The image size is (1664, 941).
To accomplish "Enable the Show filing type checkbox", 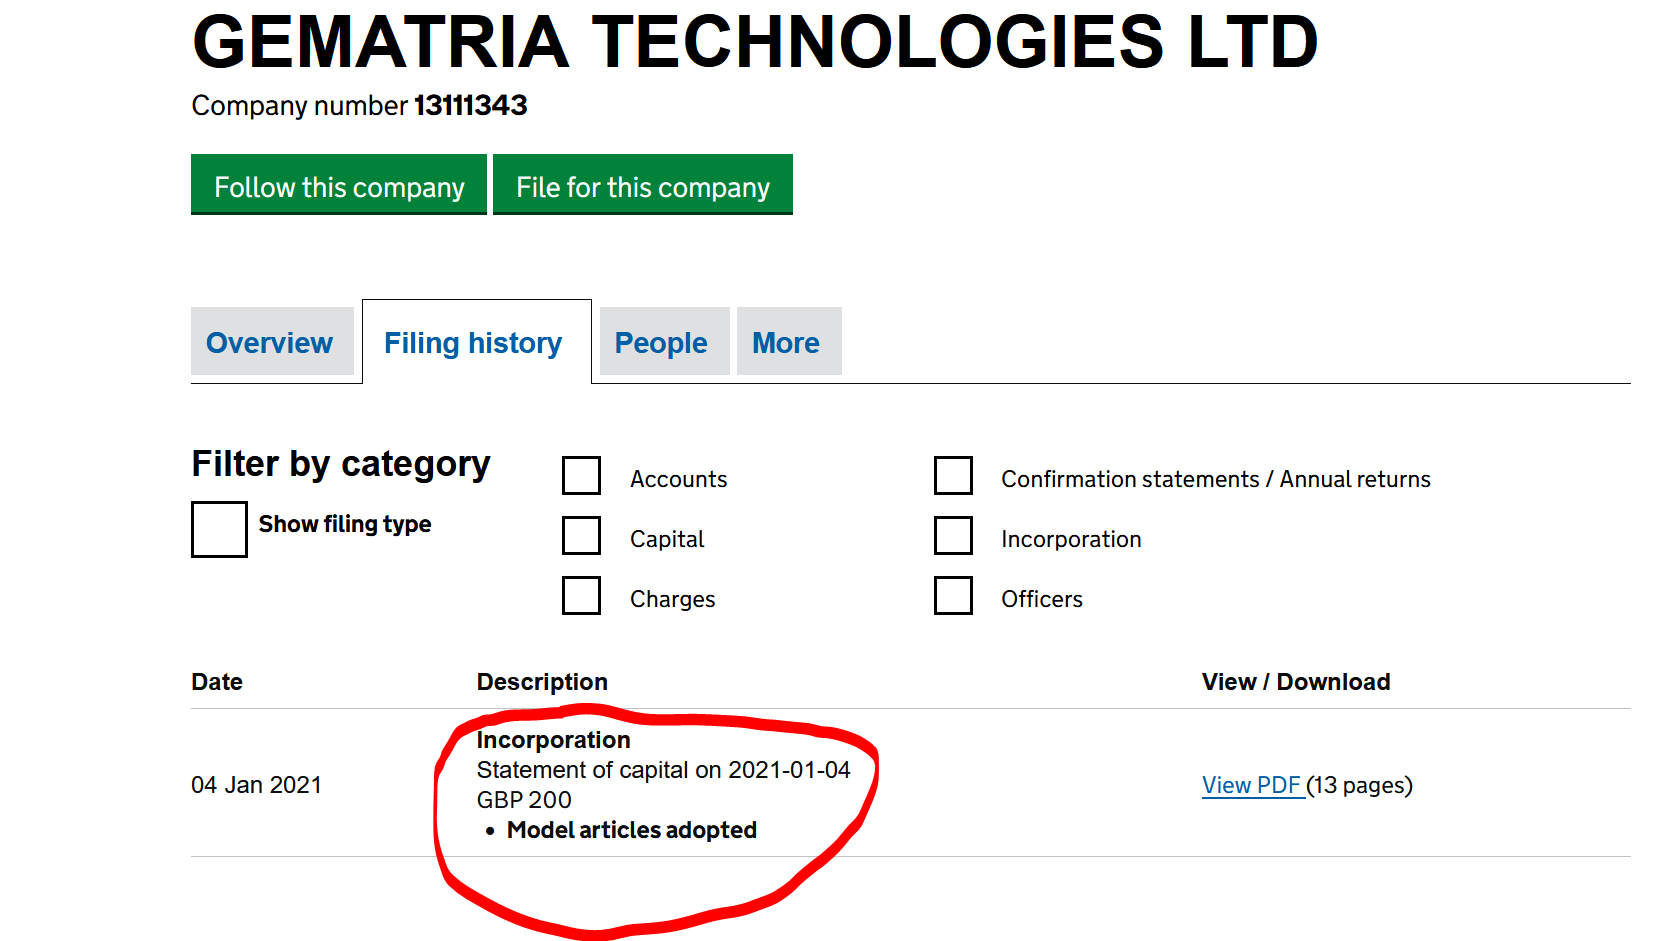I will (x=219, y=529).
